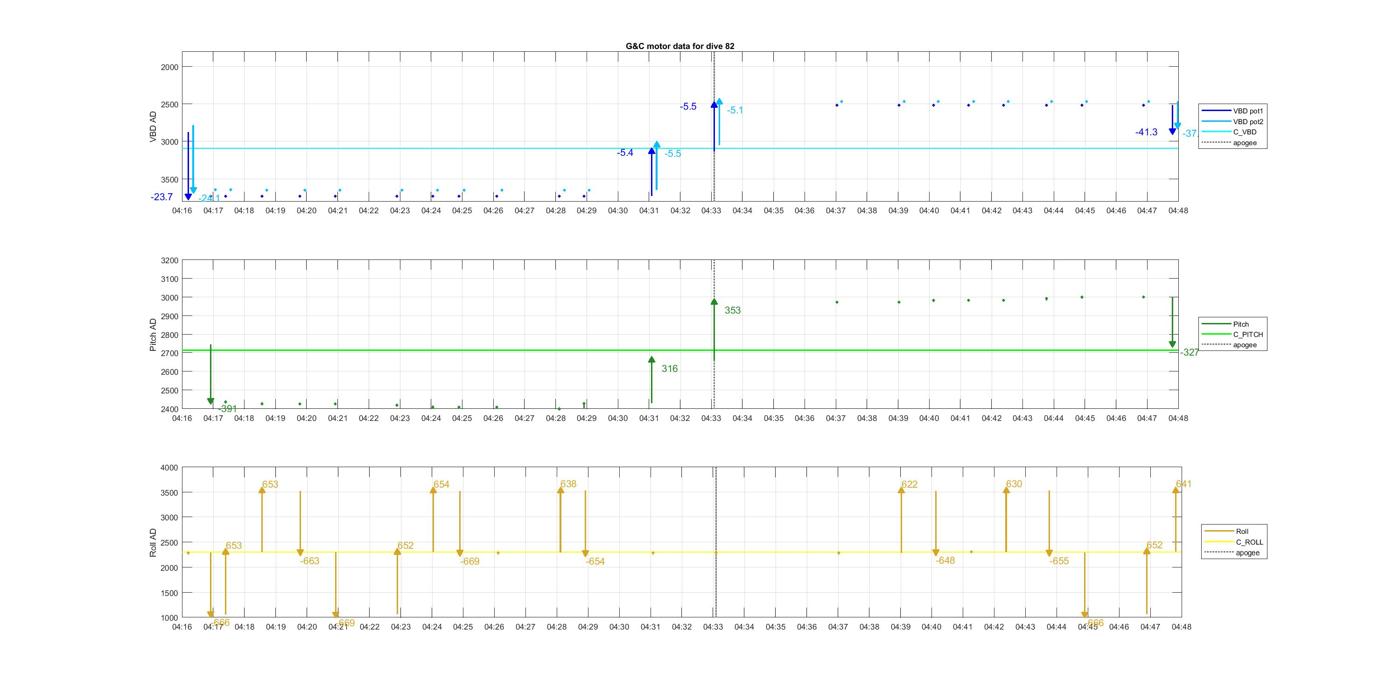Click the "-5.1" data label in VBD plot
This screenshot has height=693, width=1400.
click(x=735, y=111)
